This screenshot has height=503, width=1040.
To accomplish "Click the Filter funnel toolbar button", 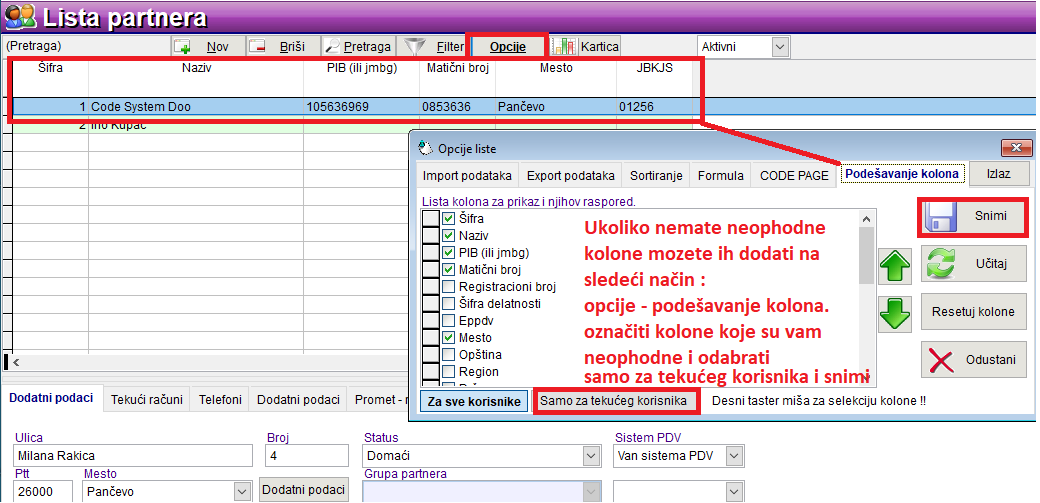I will click(x=434, y=46).
